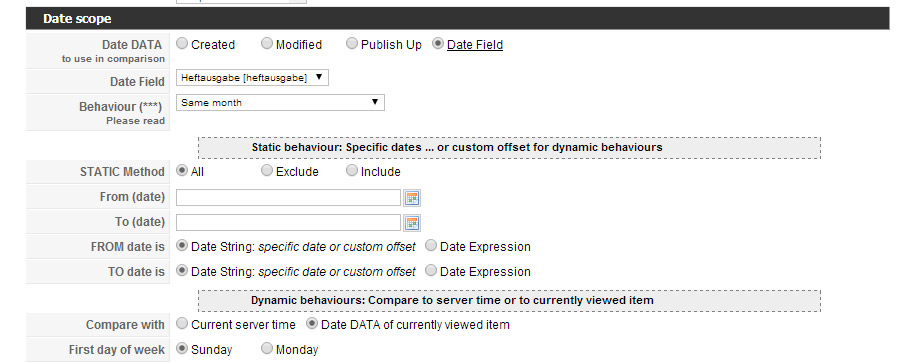
Task: Open the Heftausgabe Date Field dropdown
Action: pyautogui.click(x=252, y=78)
